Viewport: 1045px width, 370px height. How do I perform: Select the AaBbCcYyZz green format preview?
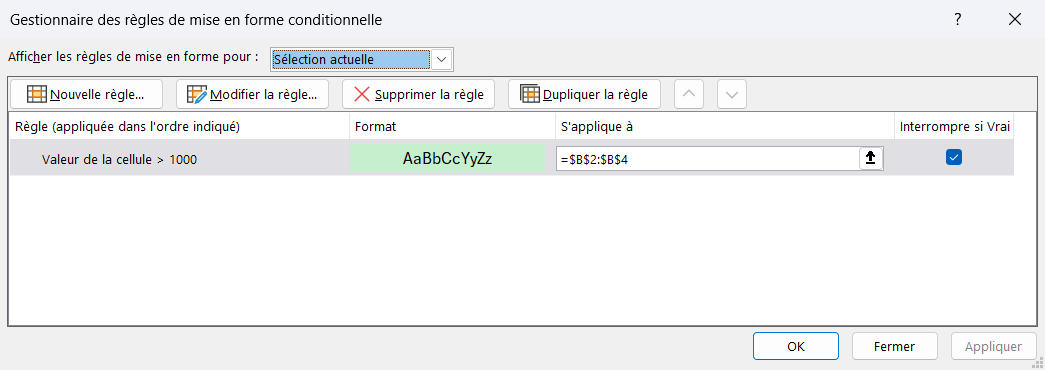click(448, 158)
